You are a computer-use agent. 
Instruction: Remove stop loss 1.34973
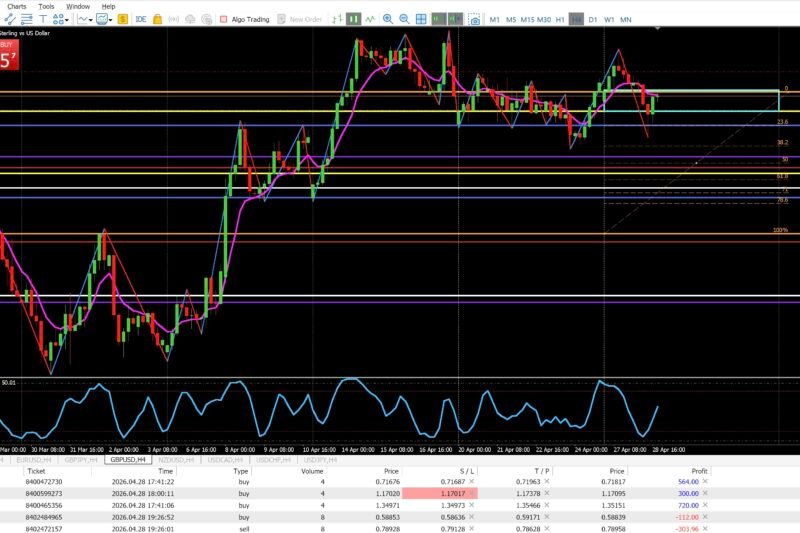[x=471, y=505]
